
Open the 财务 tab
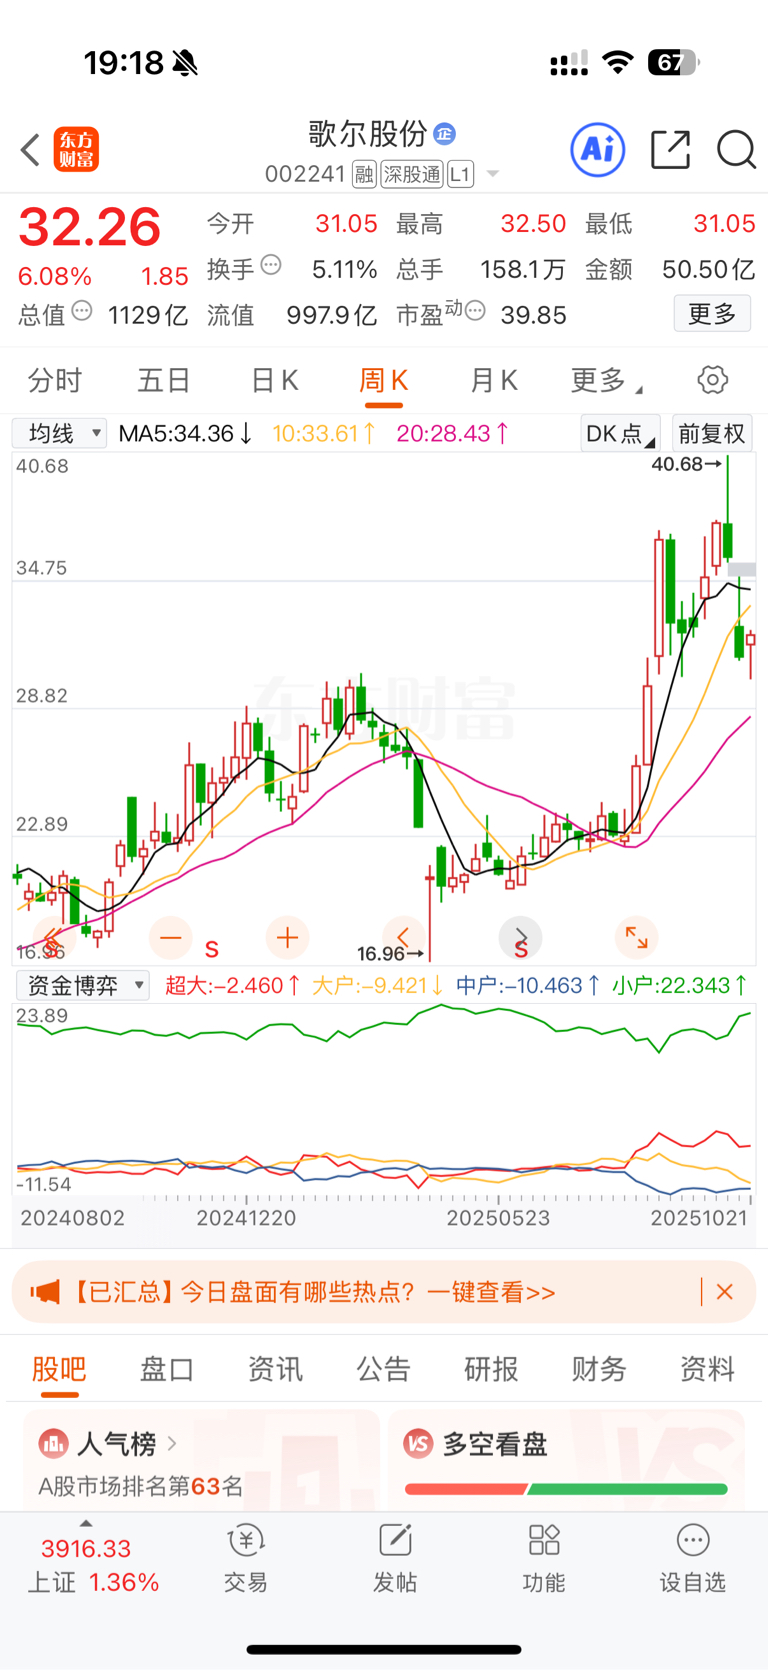click(599, 1369)
